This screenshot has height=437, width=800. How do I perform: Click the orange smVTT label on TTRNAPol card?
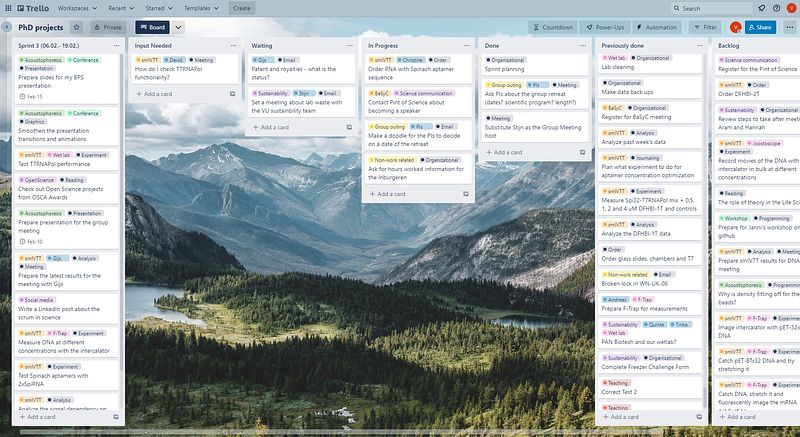coord(147,60)
